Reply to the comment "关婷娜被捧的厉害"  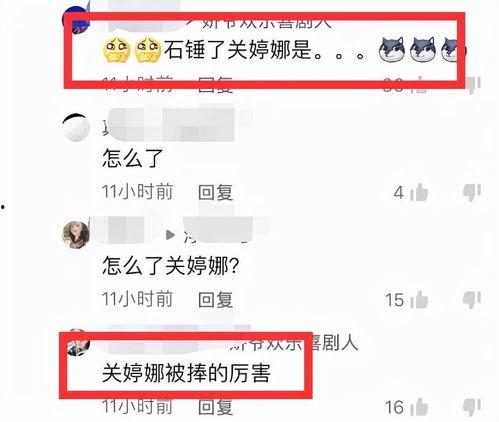(x=215, y=407)
